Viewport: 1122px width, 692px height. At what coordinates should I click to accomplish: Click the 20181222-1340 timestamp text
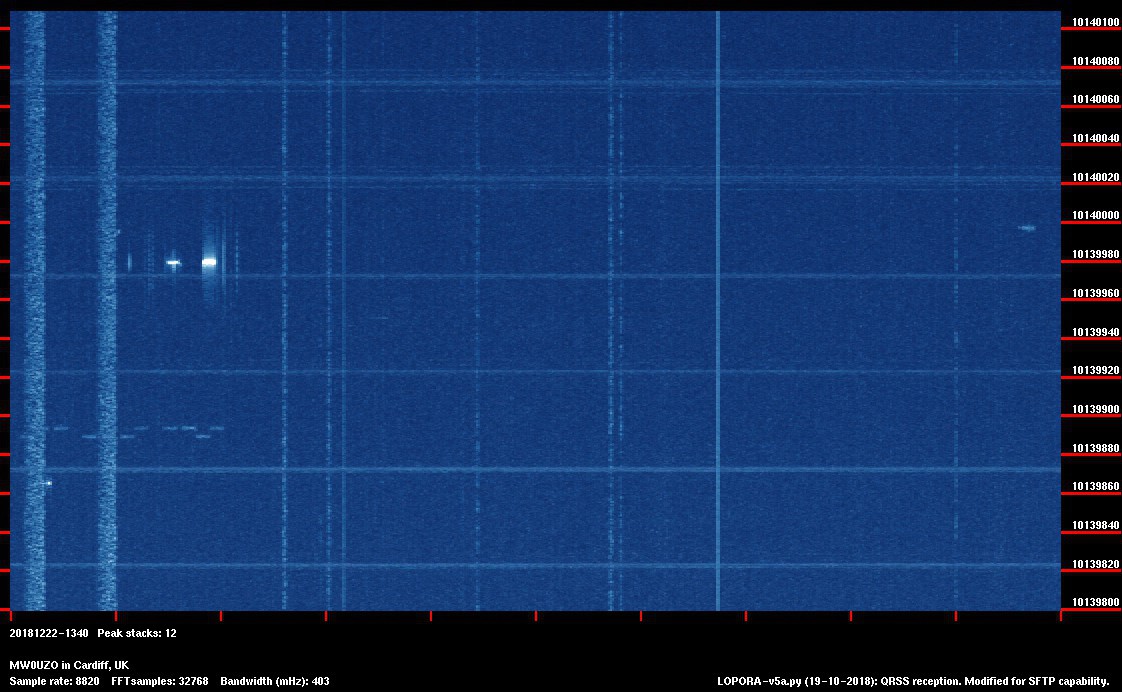[49, 633]
